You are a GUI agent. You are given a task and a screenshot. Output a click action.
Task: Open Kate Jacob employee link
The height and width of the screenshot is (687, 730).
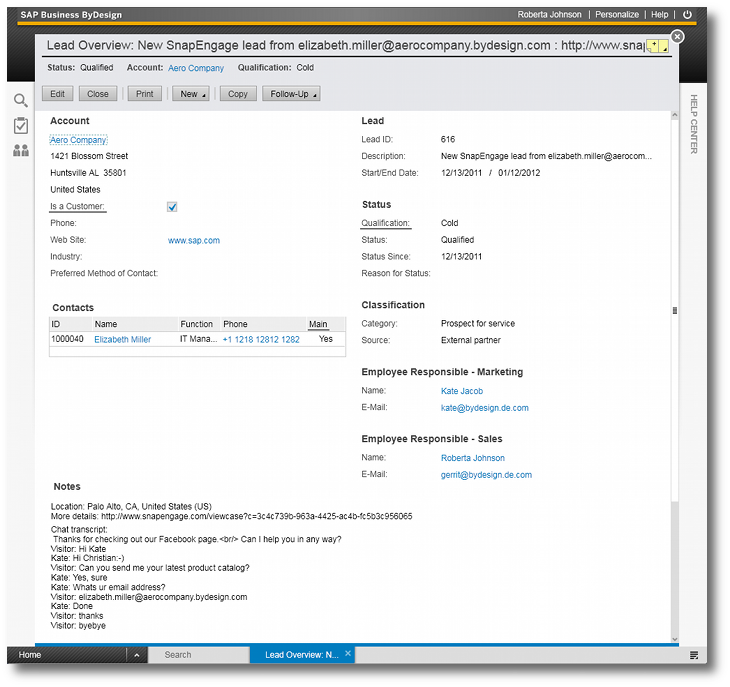[462, 391]
